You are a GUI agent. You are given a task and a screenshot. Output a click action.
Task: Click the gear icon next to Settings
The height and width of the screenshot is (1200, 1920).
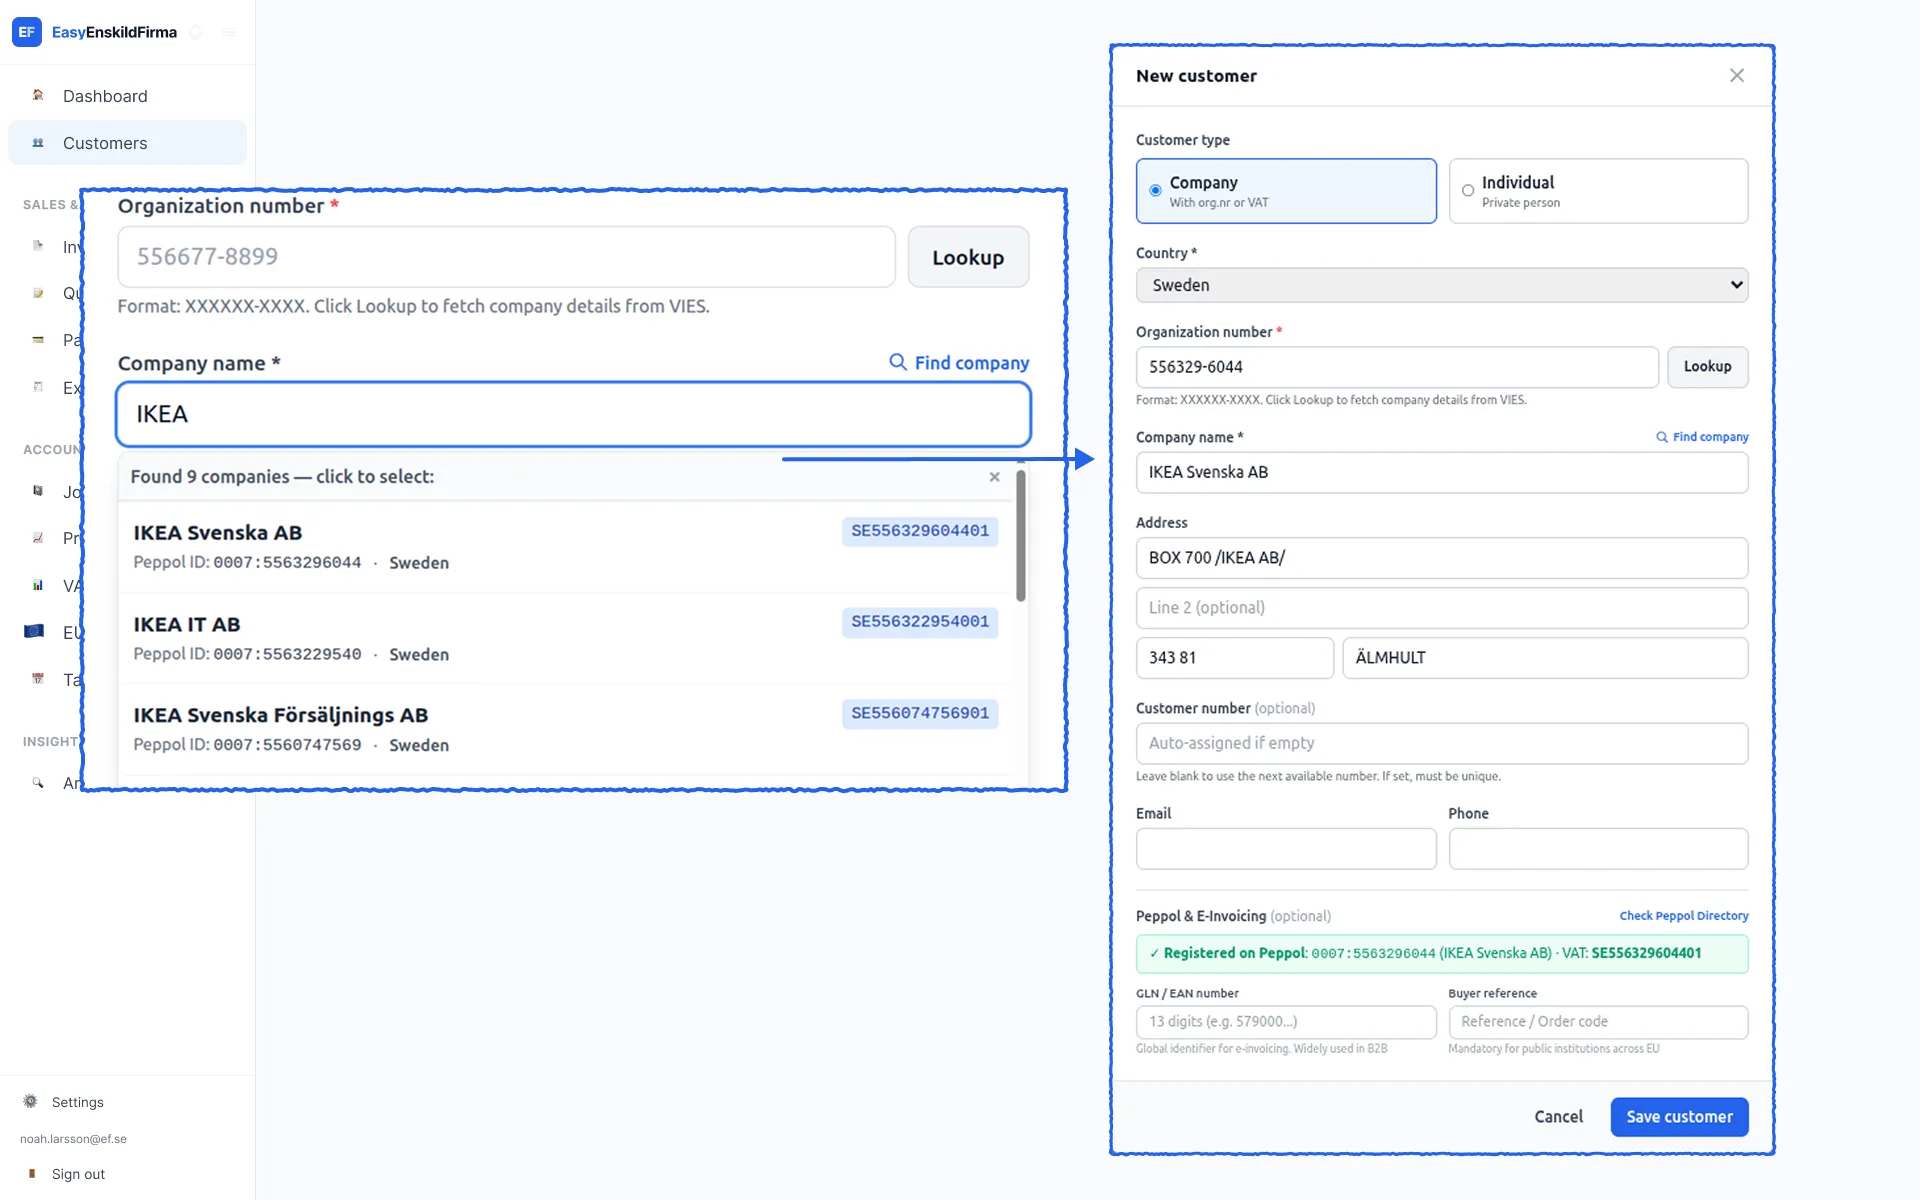(x=30, y=1101)
